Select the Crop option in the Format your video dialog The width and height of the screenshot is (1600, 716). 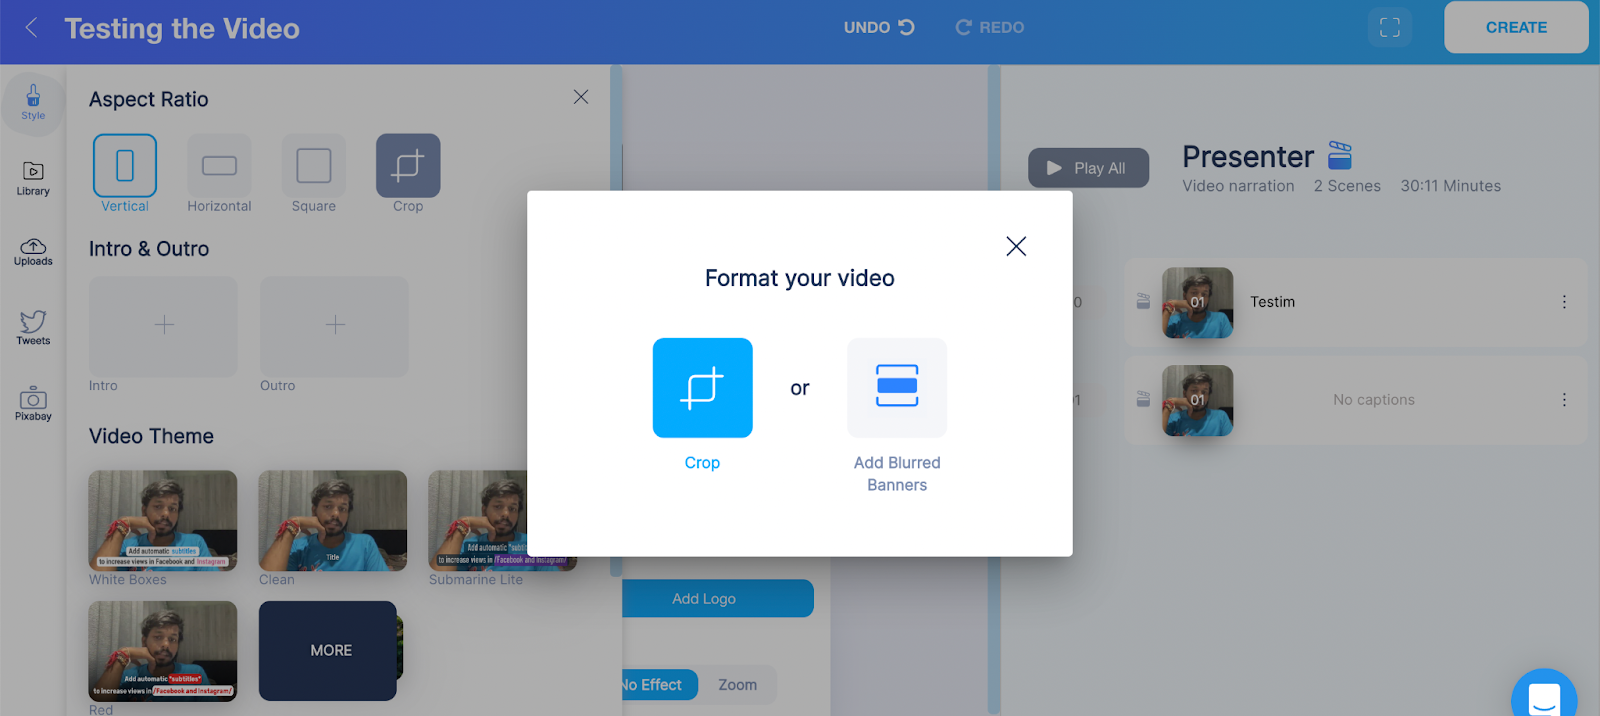(702, 388)
